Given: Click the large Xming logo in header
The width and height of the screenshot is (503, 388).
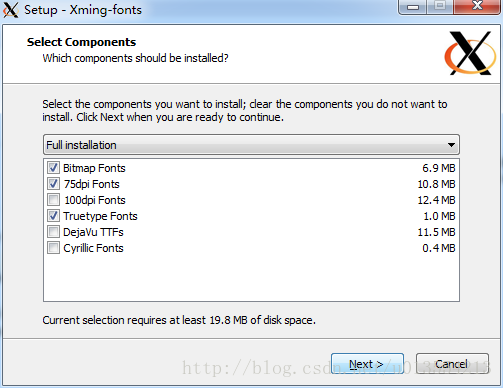Looking at the screenshot, I should coord(470,53).
